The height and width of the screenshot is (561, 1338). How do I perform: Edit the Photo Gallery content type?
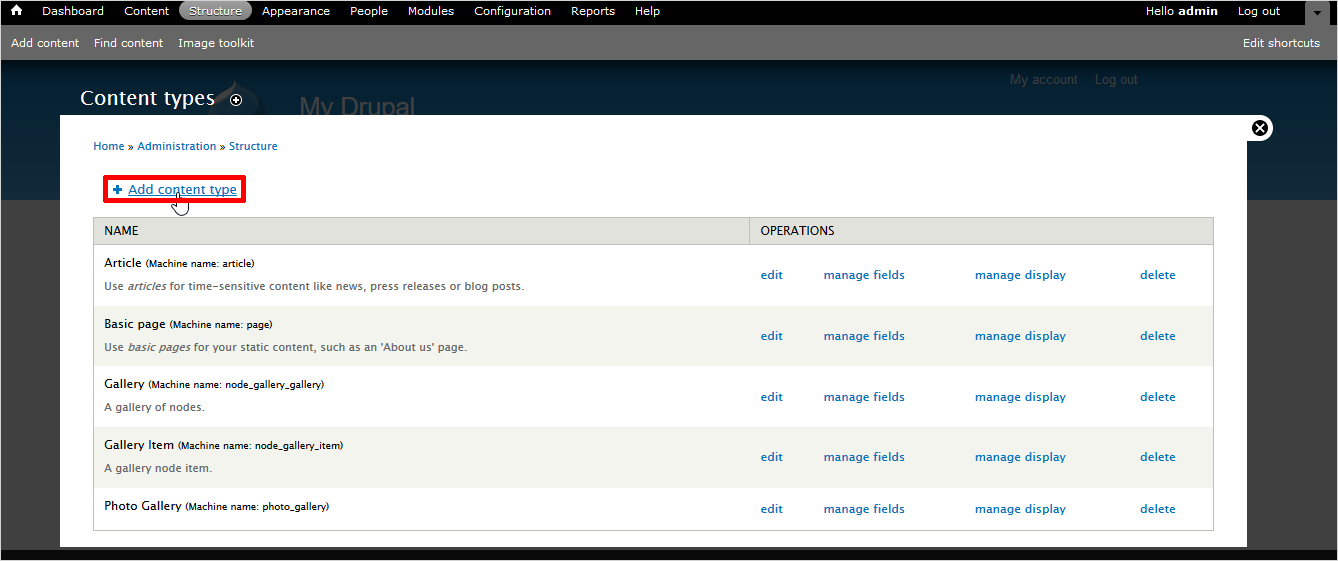tap(771, 509)
